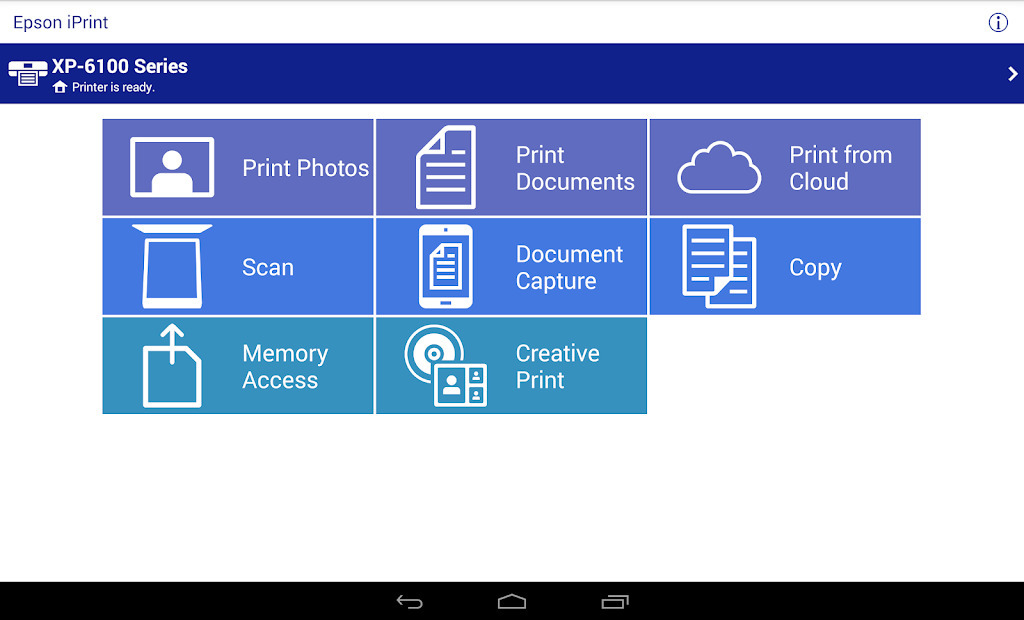
Task: Select the Print from Cloud icon
Action: [718, 168]
